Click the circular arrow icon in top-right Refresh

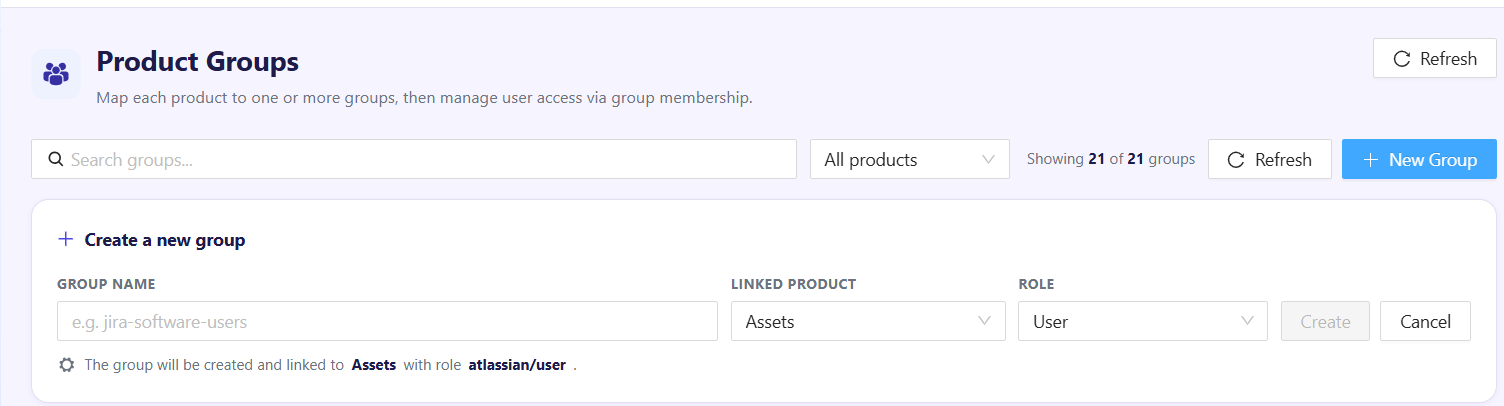[x=1402, y=59]
